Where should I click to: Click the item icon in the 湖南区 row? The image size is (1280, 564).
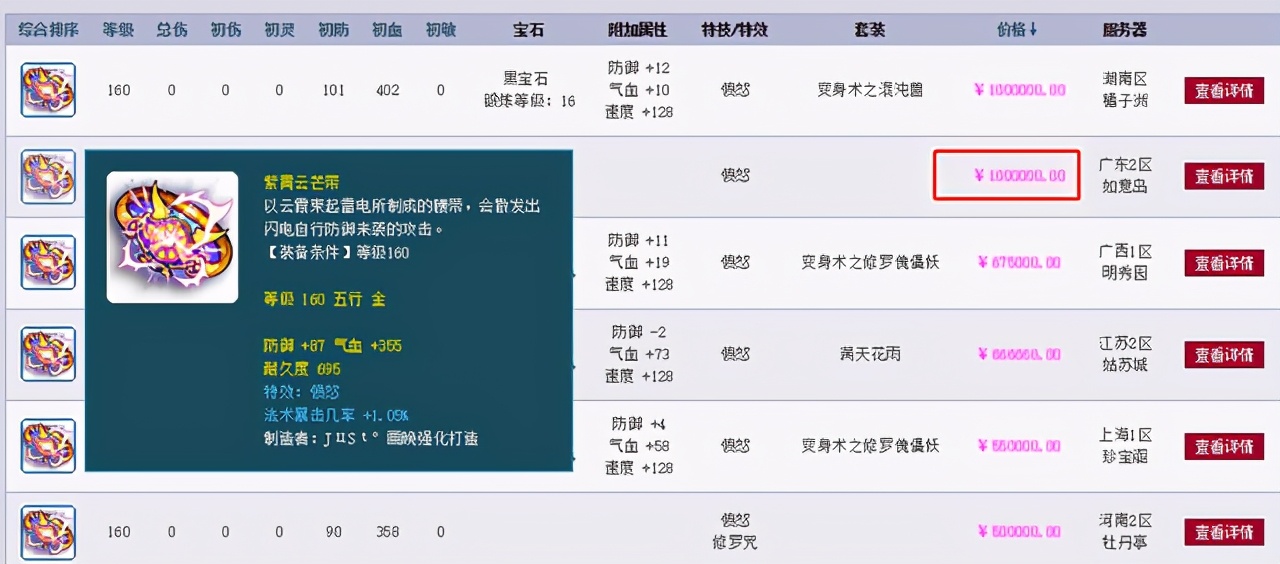click(48, 90)
